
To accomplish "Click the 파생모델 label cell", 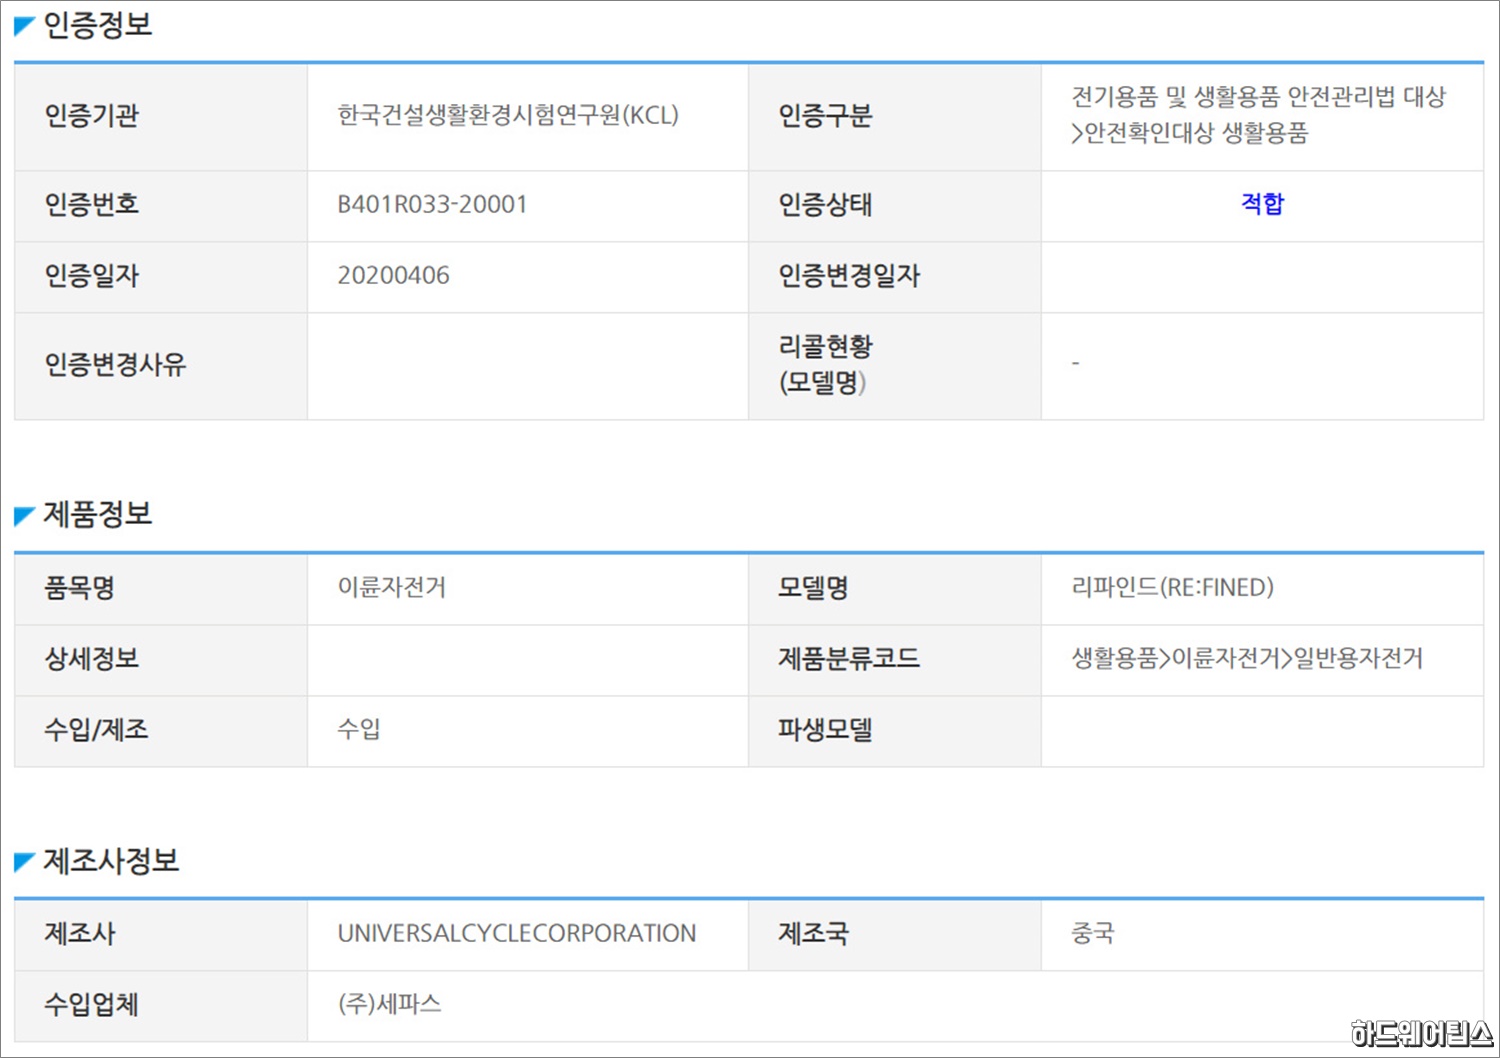I will click(x=895, y=732).
